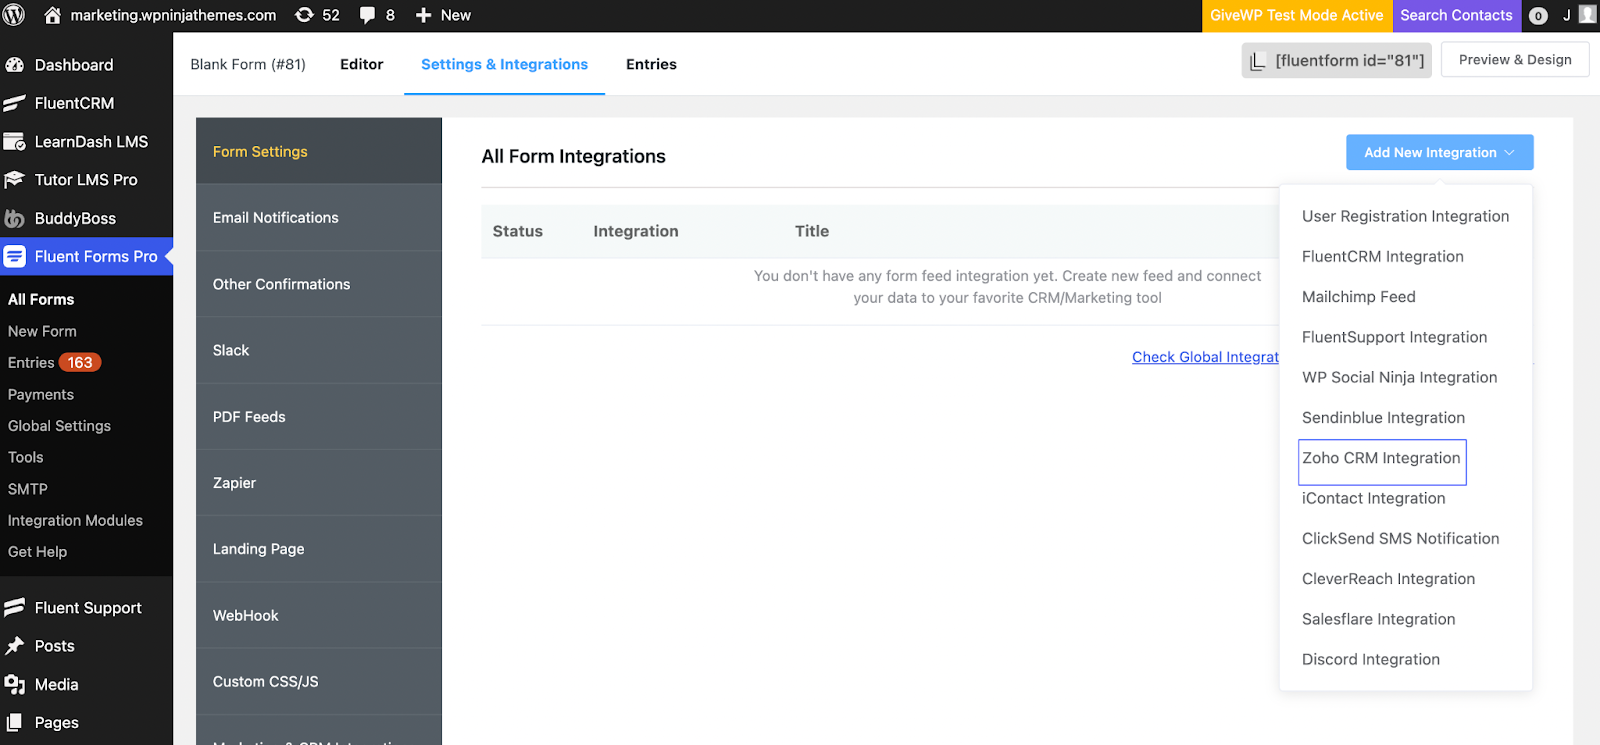Viewport: 1600px width, 745px height.
Task: Choose iContact Integration option
Action: click(1373, 498)
